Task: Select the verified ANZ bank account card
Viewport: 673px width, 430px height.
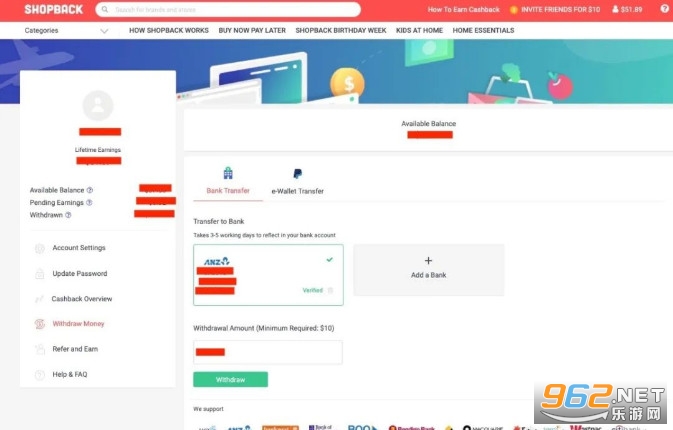Action: (268, 275)
